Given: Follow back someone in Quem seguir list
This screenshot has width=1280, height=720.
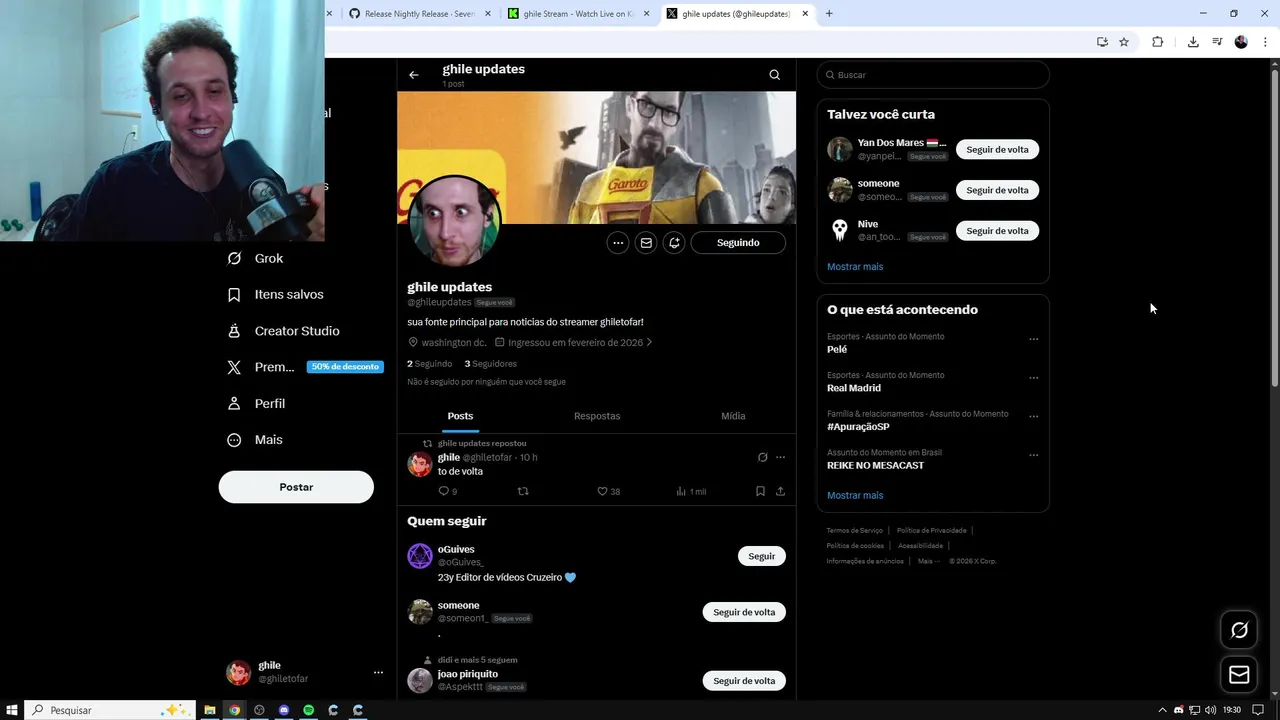Looking at the screenshot, I should pos(744,612).
